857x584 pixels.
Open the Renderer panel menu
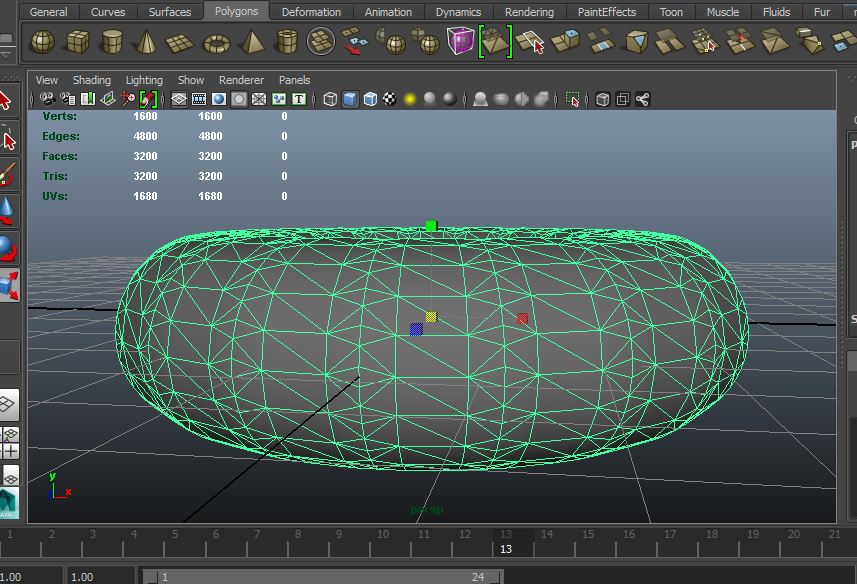coord(241,80)
